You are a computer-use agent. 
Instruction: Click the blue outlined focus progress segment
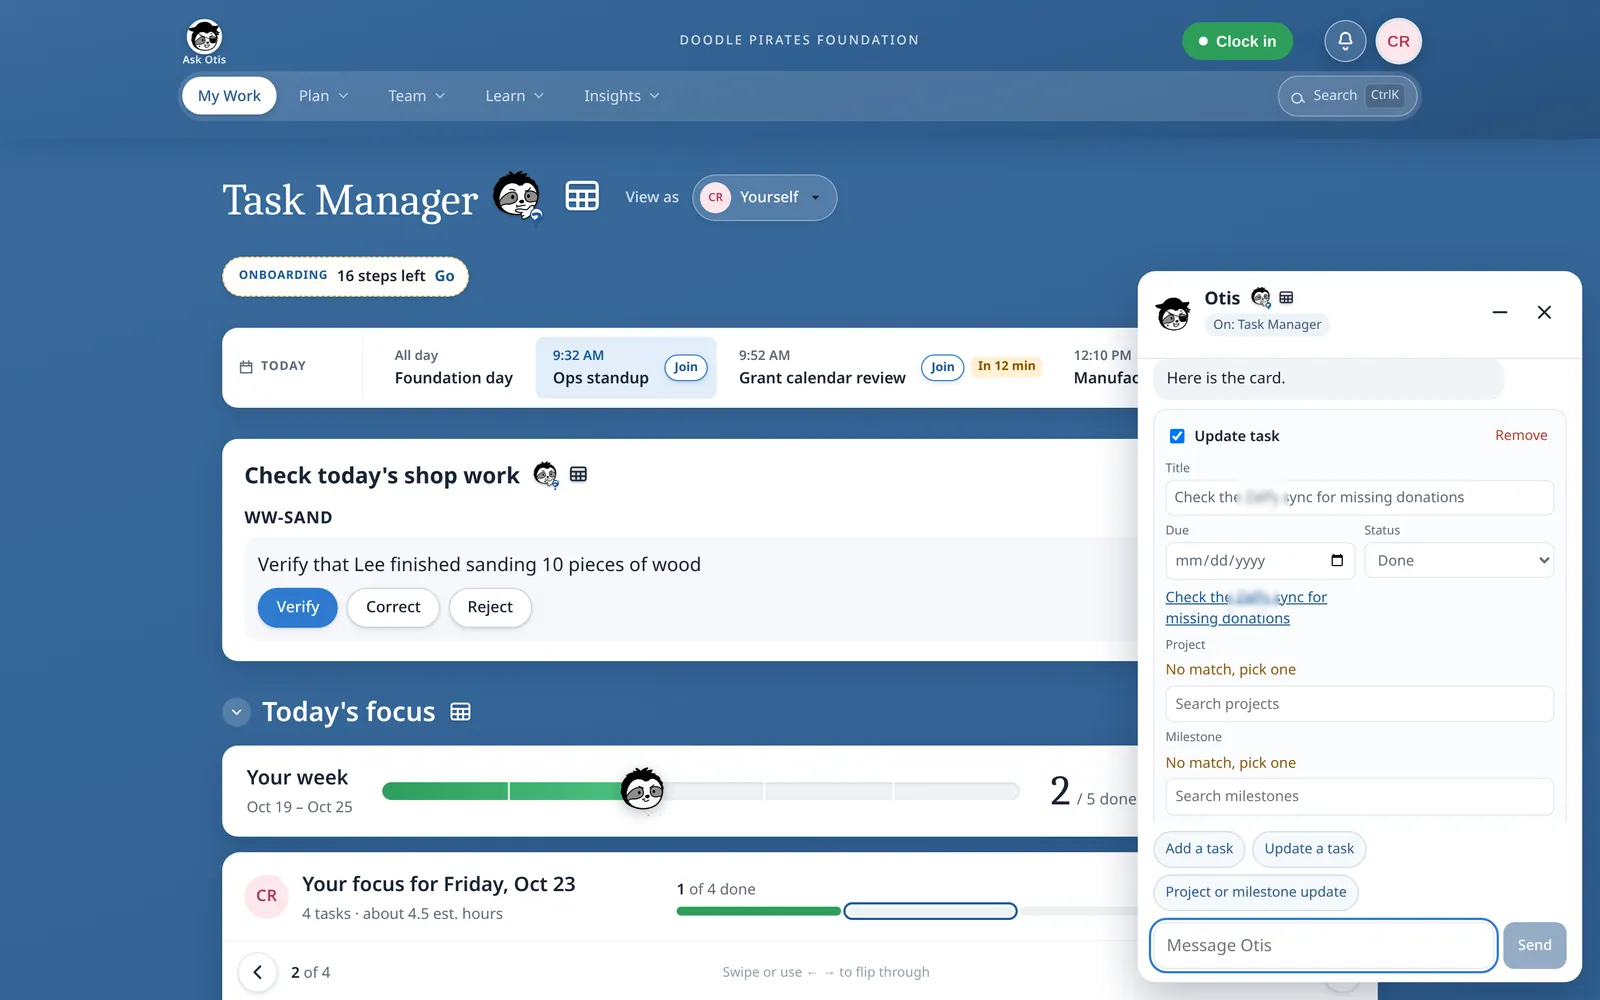[930, 911]
